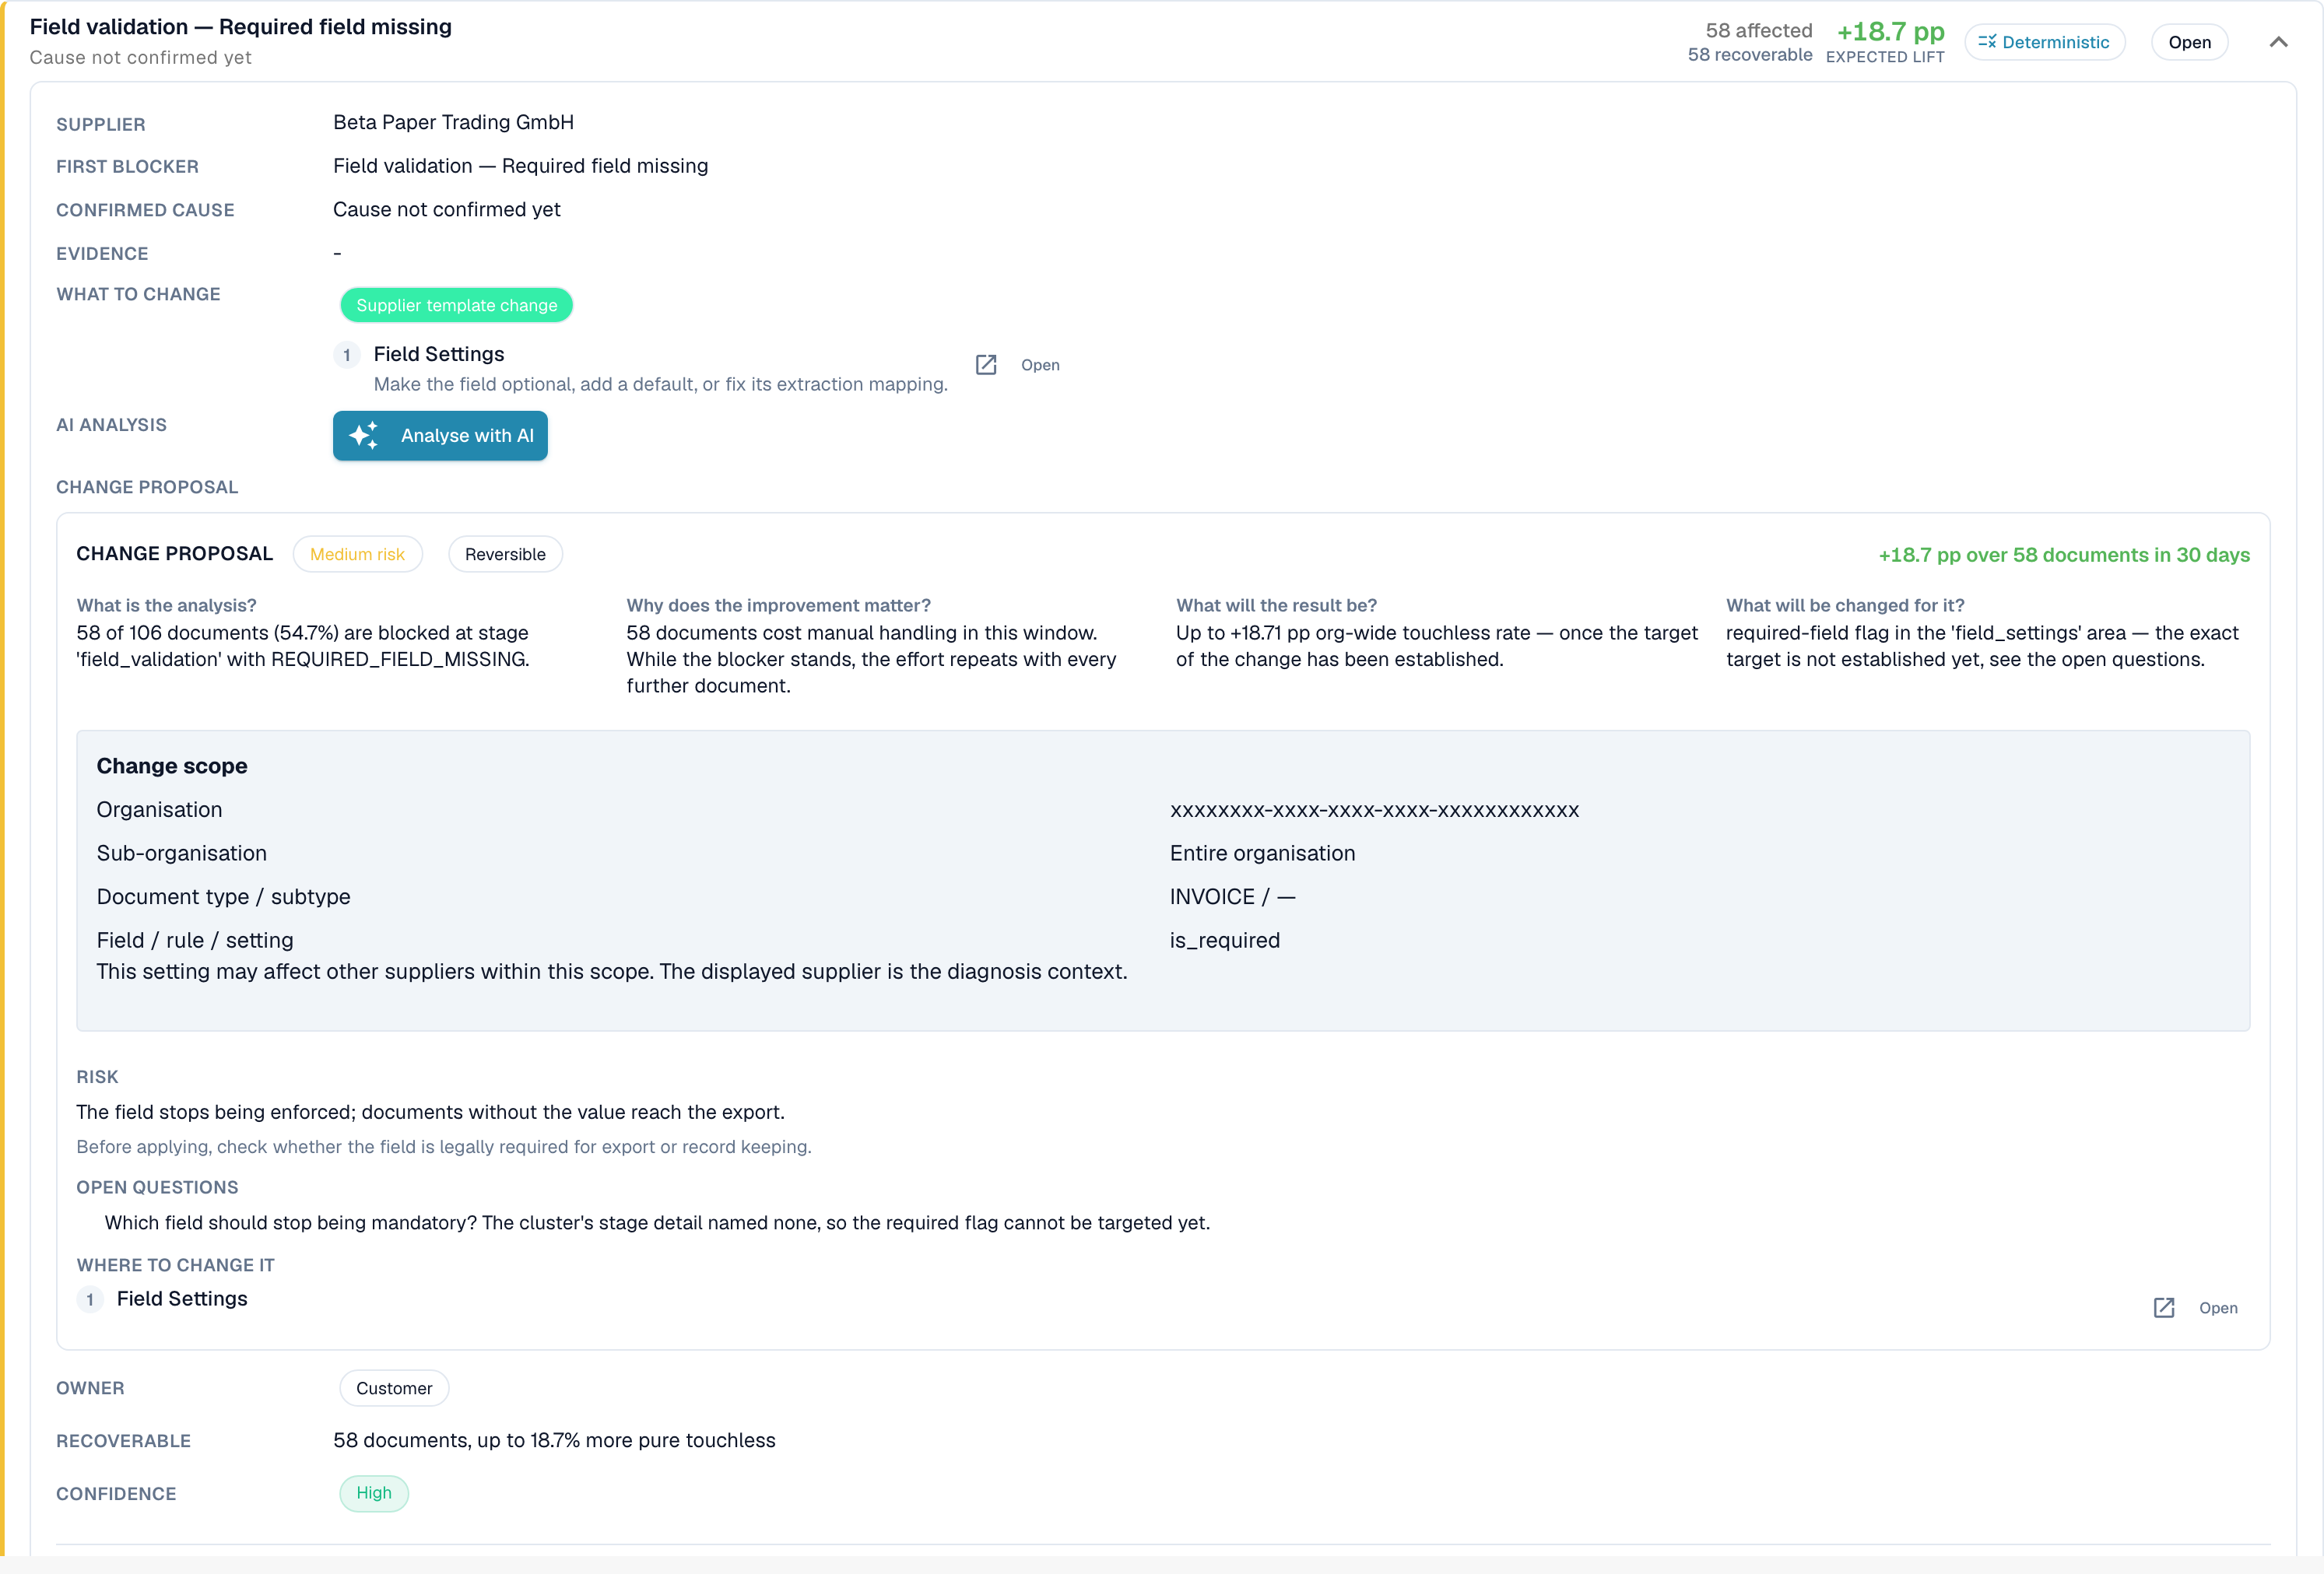Click the Field Settings title in What to change
2324x1574 pixels.
[438, 354]
